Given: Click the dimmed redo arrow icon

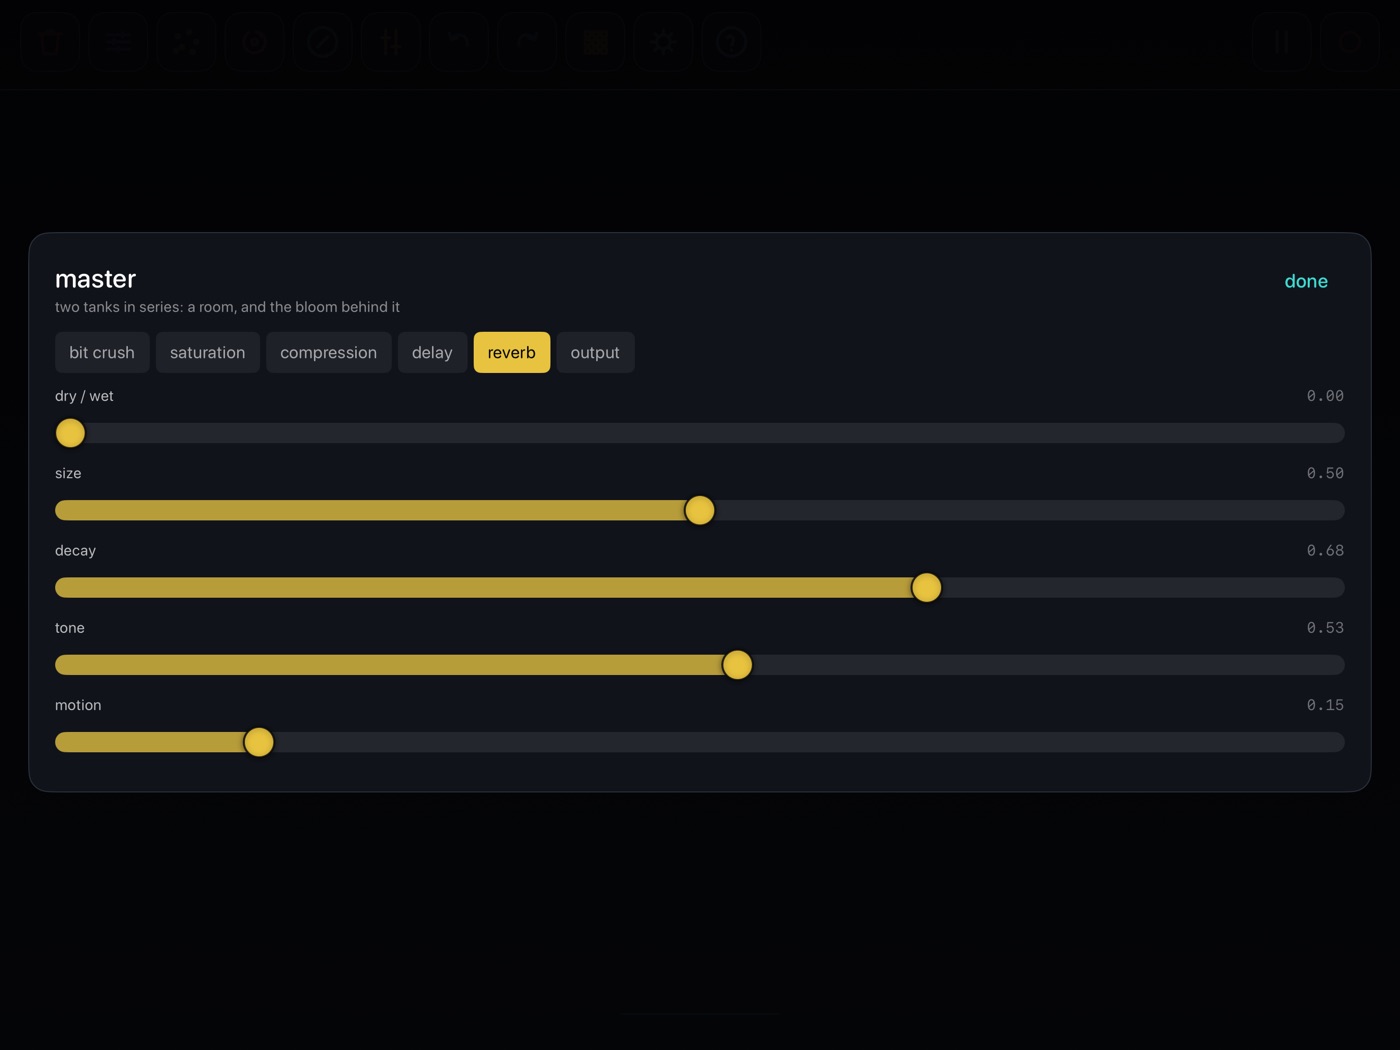Looking at the screenshot, I should point(527,42).
